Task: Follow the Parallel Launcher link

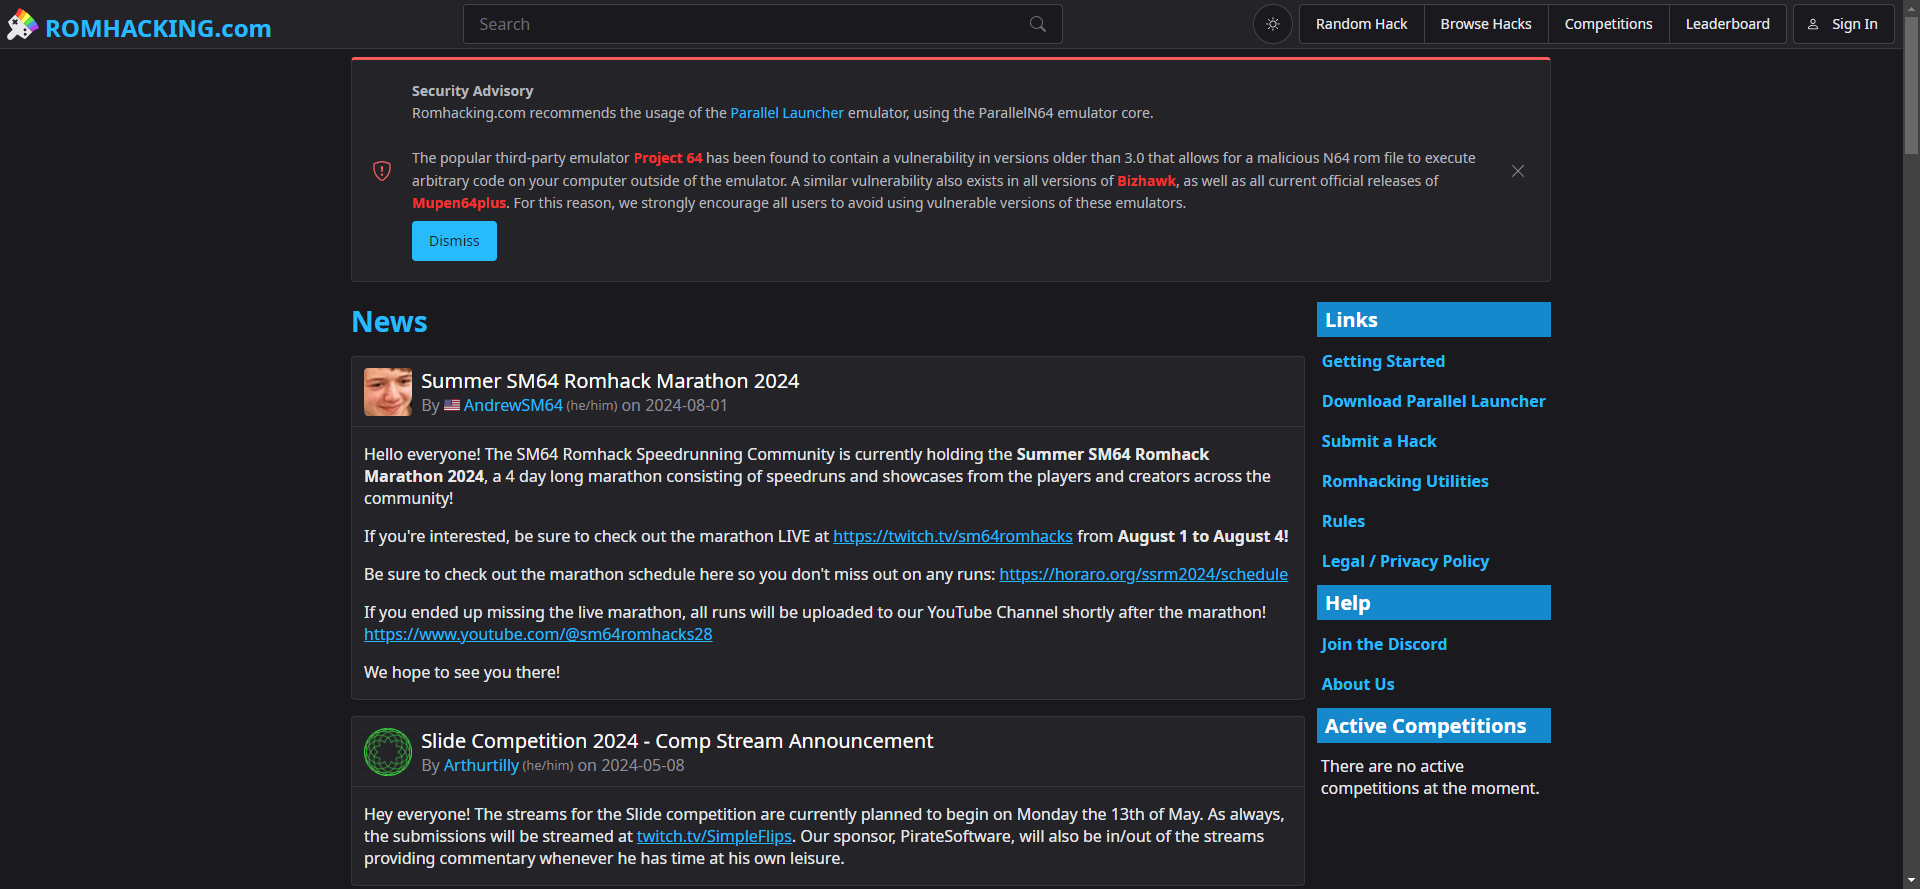Action: pos(787,113)
